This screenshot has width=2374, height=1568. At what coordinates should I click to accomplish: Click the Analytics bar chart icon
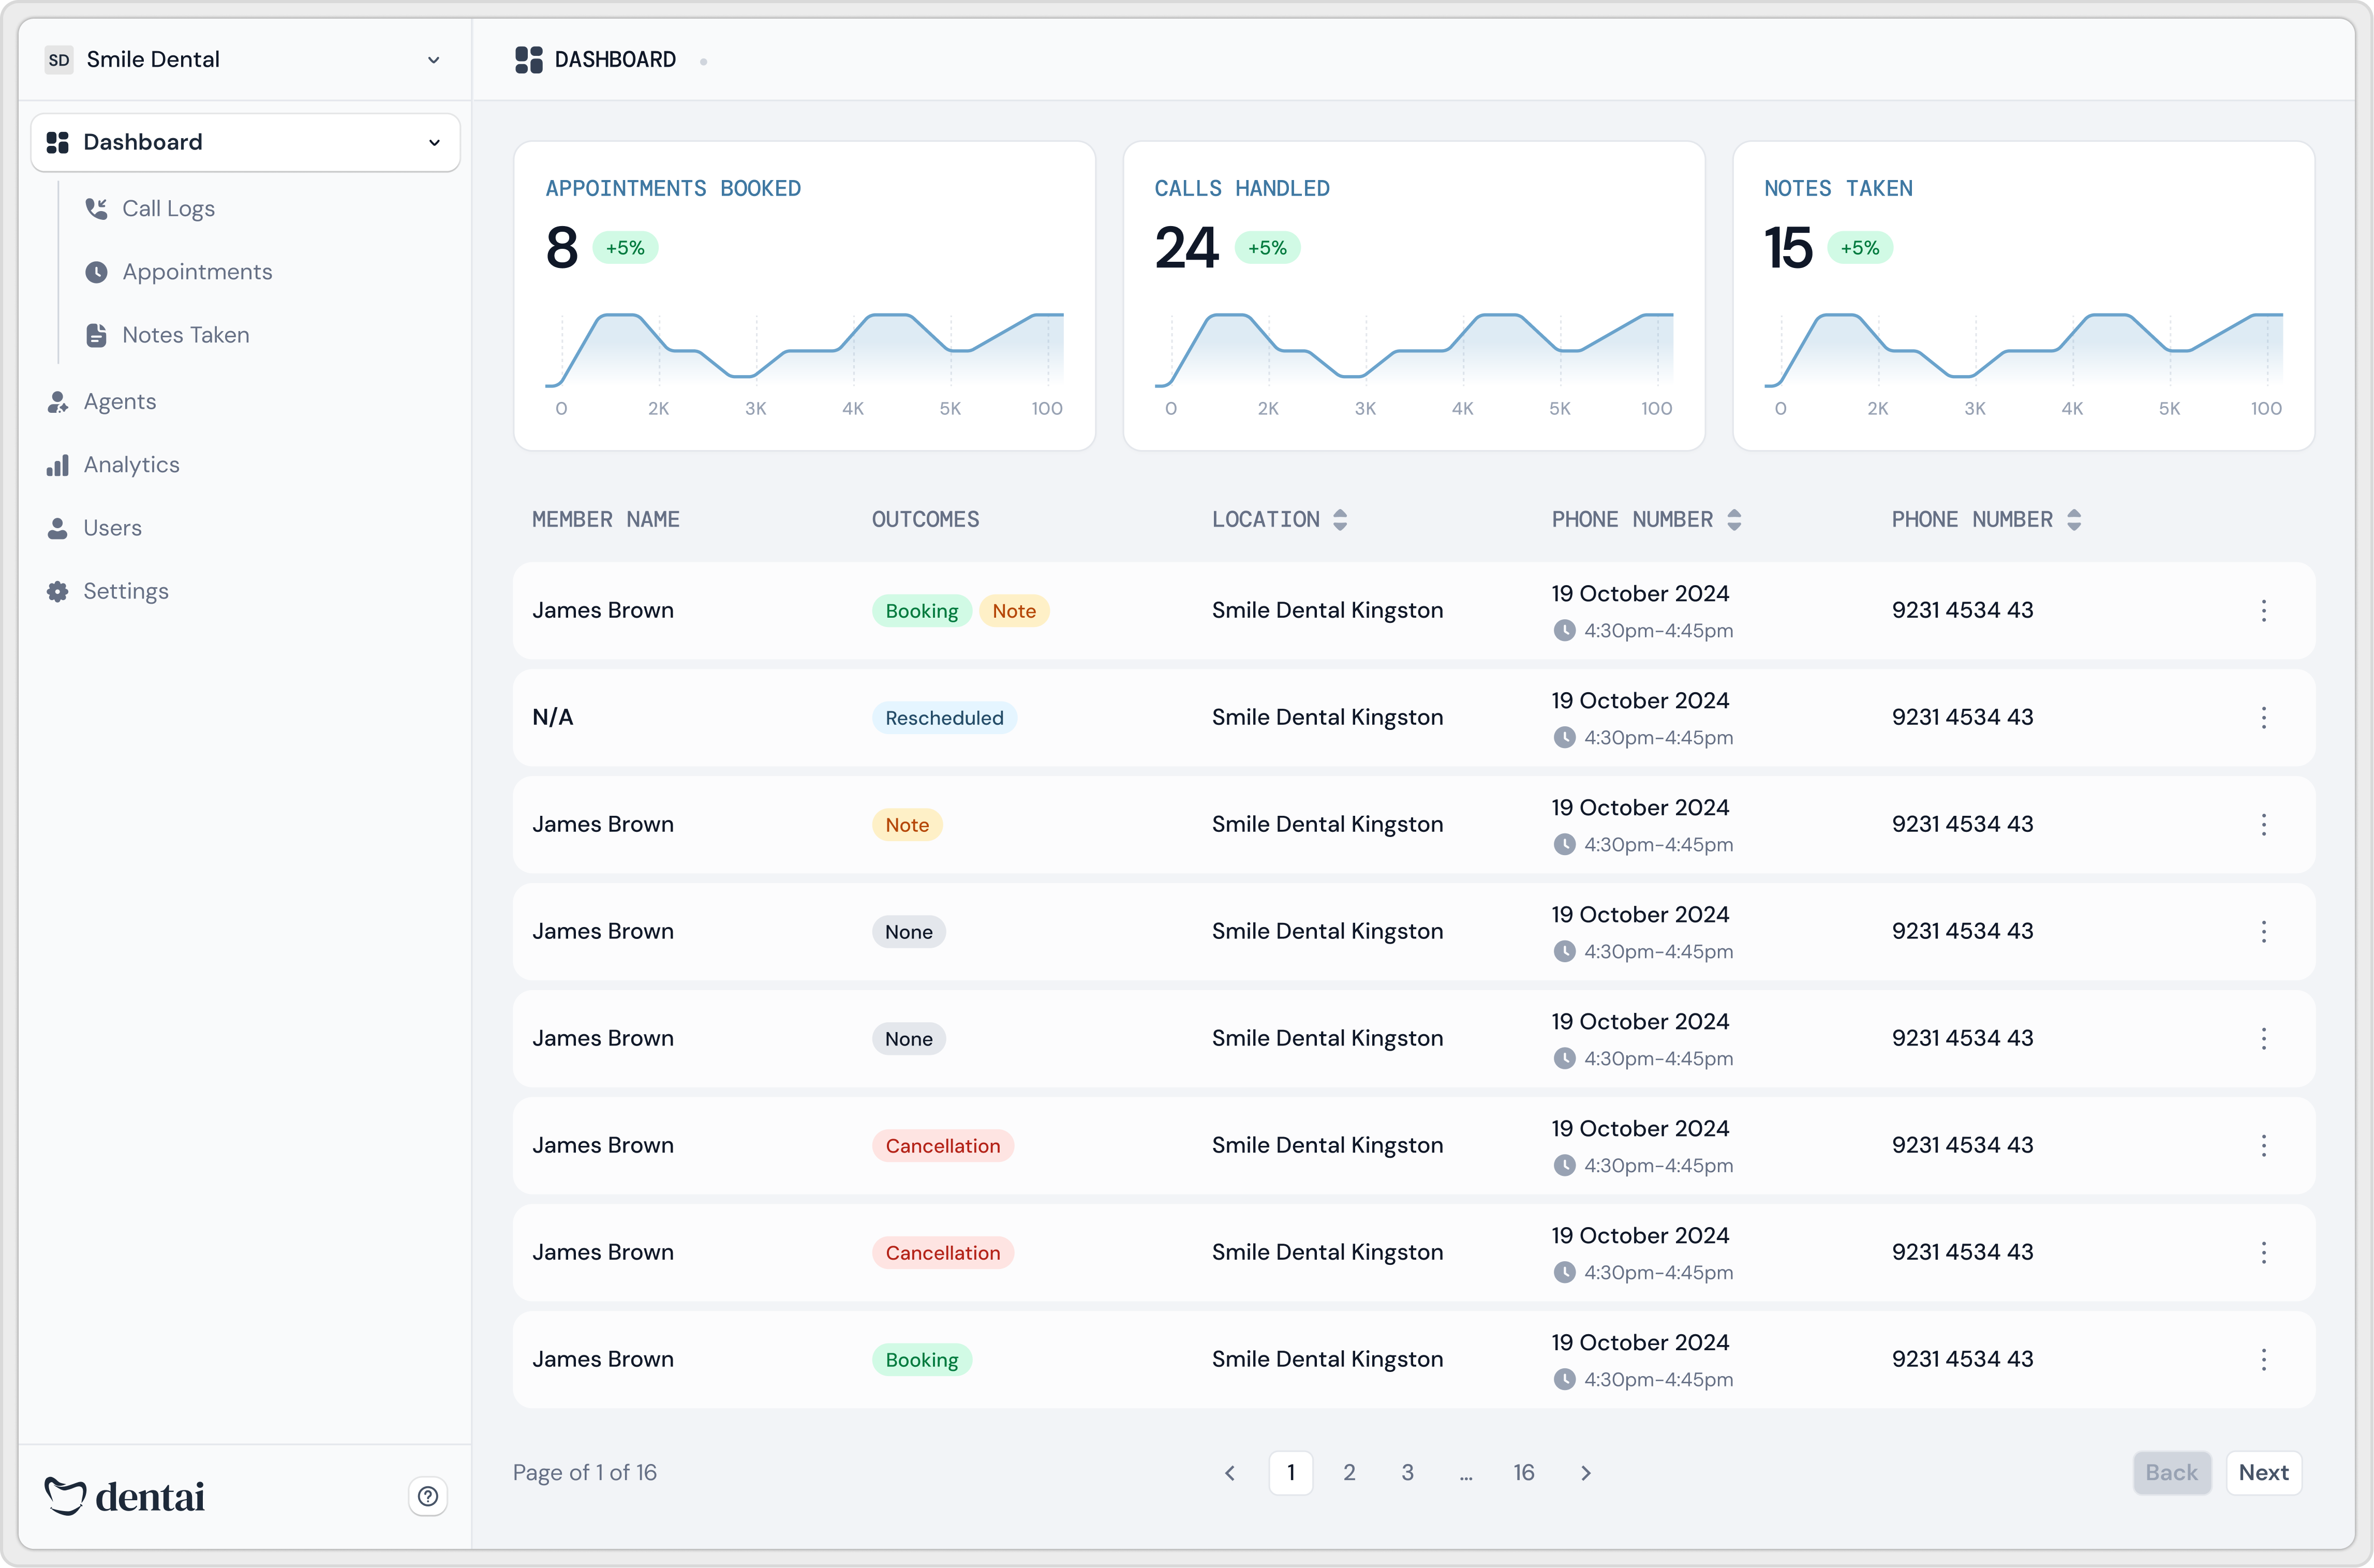58,465
